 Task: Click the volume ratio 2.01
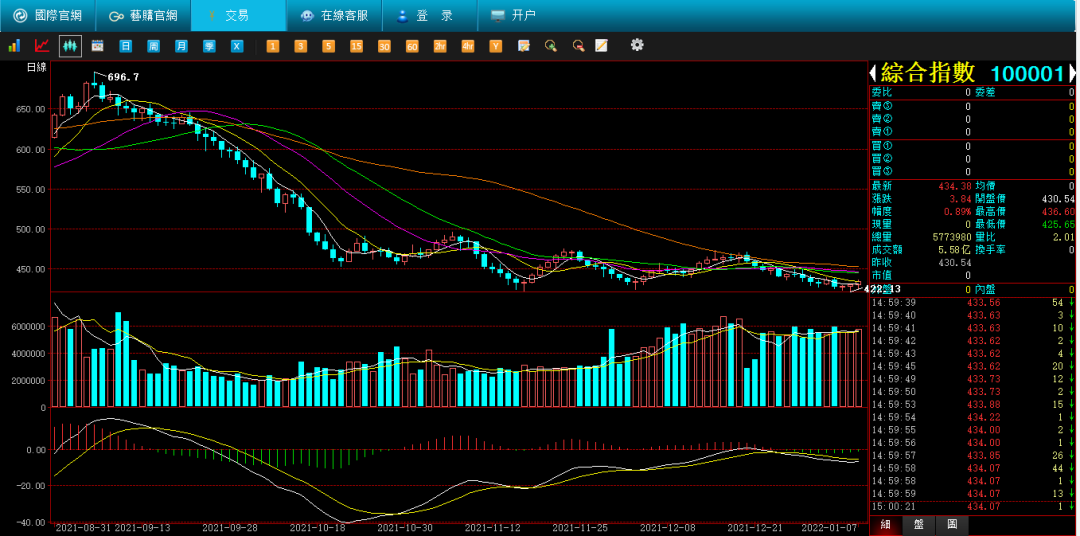point(1063,237)
